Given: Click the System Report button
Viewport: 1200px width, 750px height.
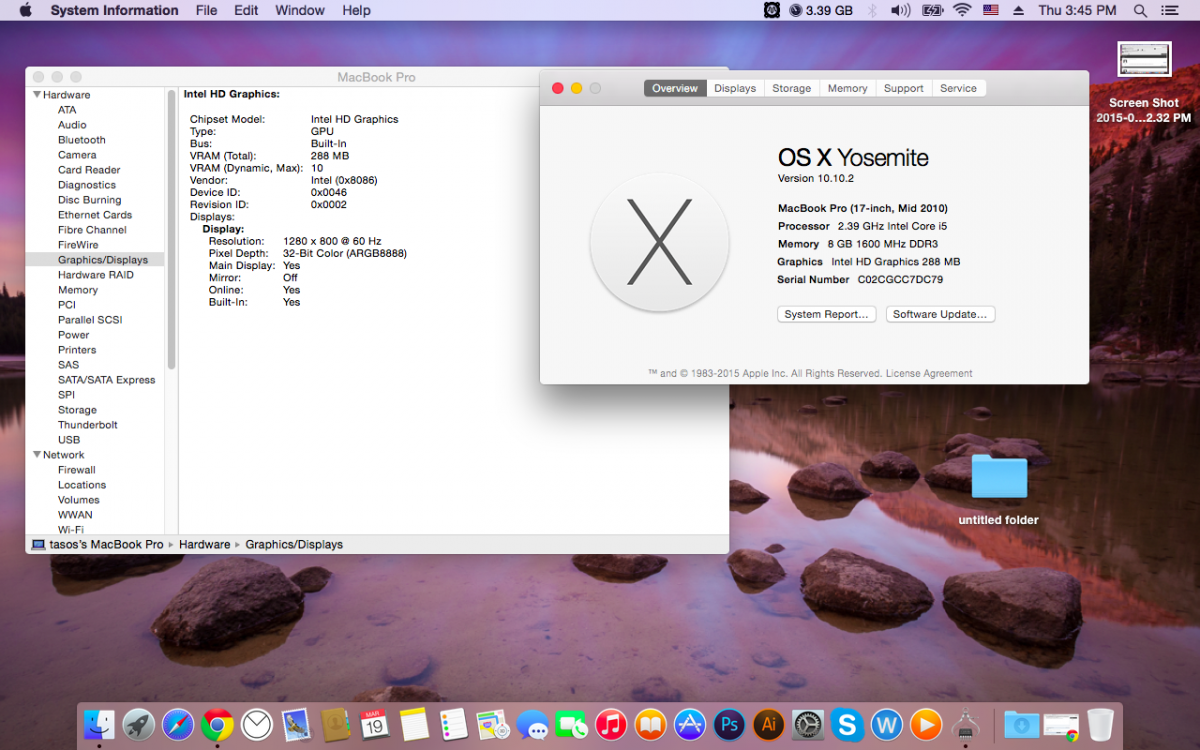Looking at the screenshot, I should pyautogui.click(x=826, y=314).
